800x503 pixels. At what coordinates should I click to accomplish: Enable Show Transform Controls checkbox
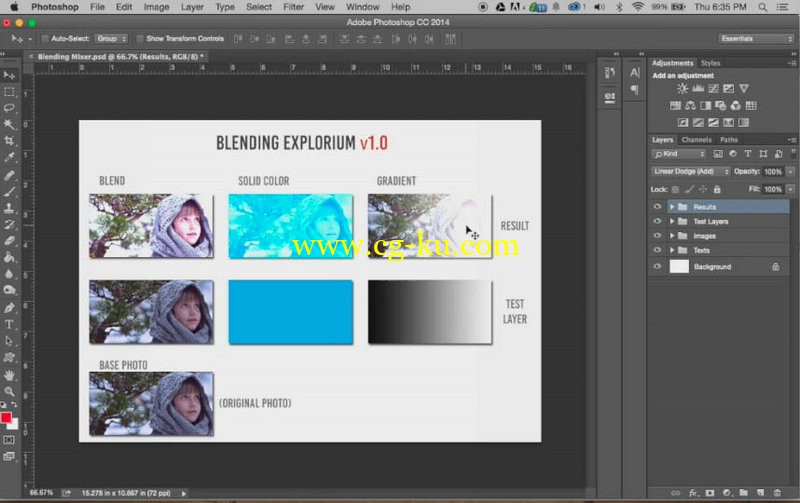[x=140, y=39]
